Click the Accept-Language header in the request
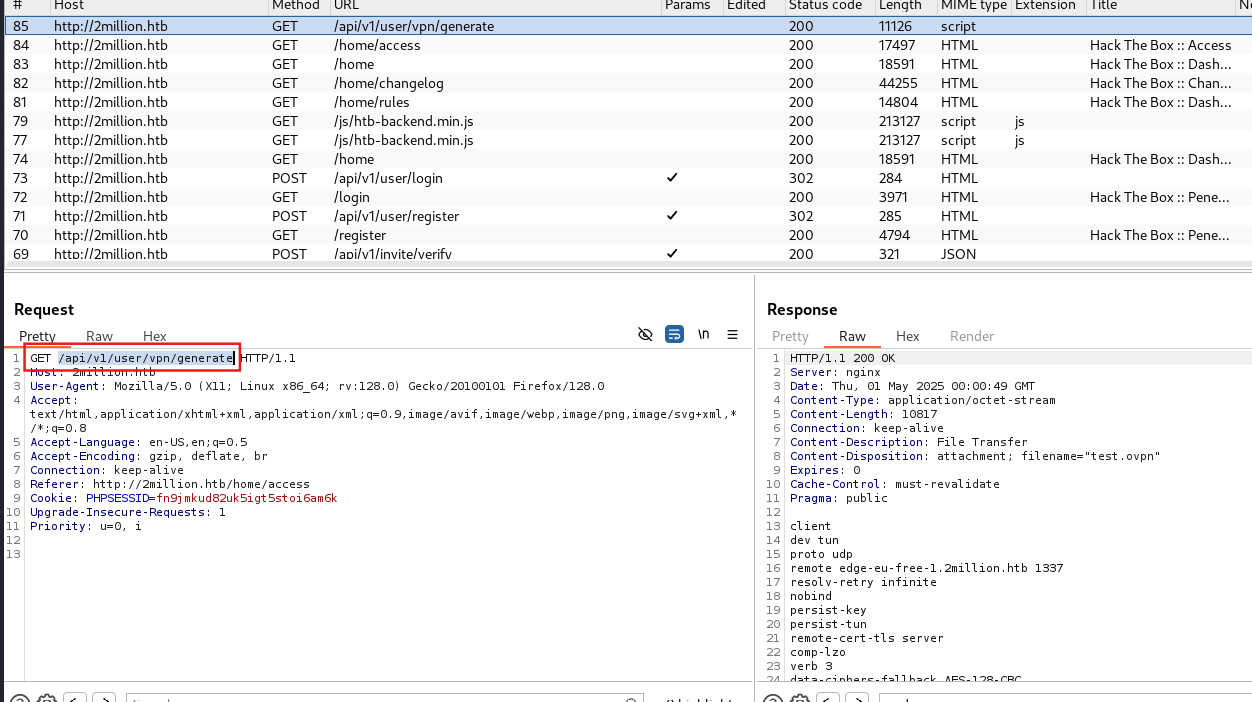The image size is (1252, 702). pyautogui.click(x=139, y=442)
